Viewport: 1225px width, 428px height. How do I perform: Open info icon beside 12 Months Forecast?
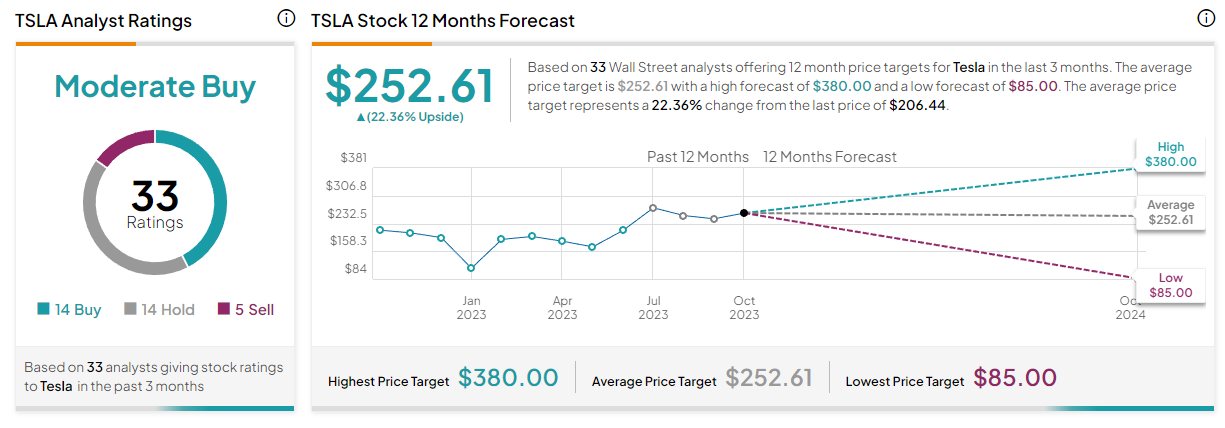1206,19
